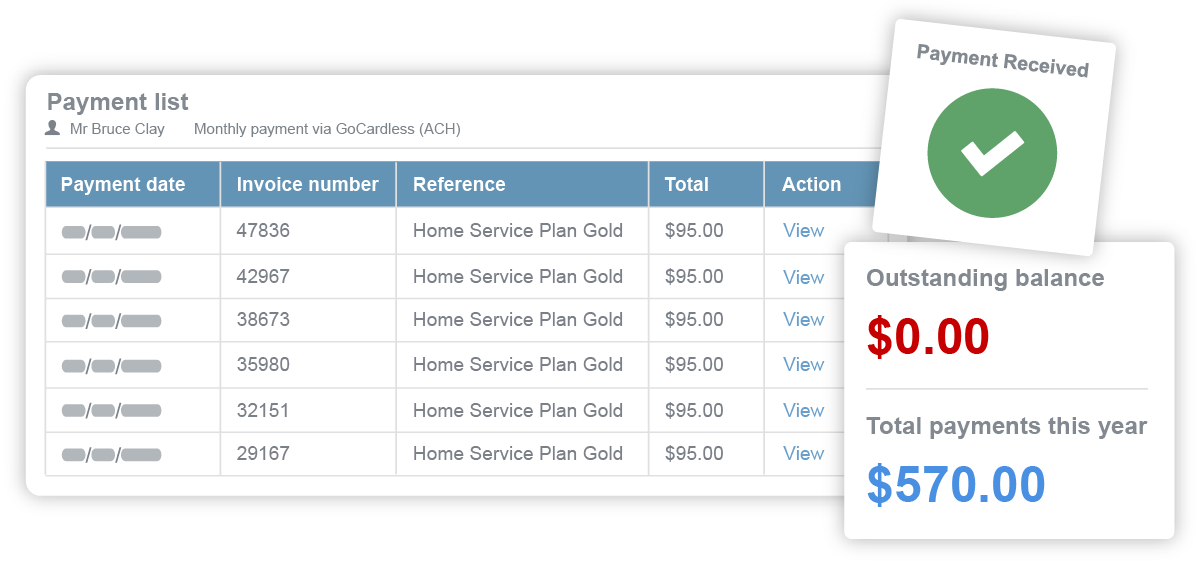The width and height of the screenshot is (1200, 564).
Task: Select the $0.00 outstanding balance amount
Action: (928, 337)
